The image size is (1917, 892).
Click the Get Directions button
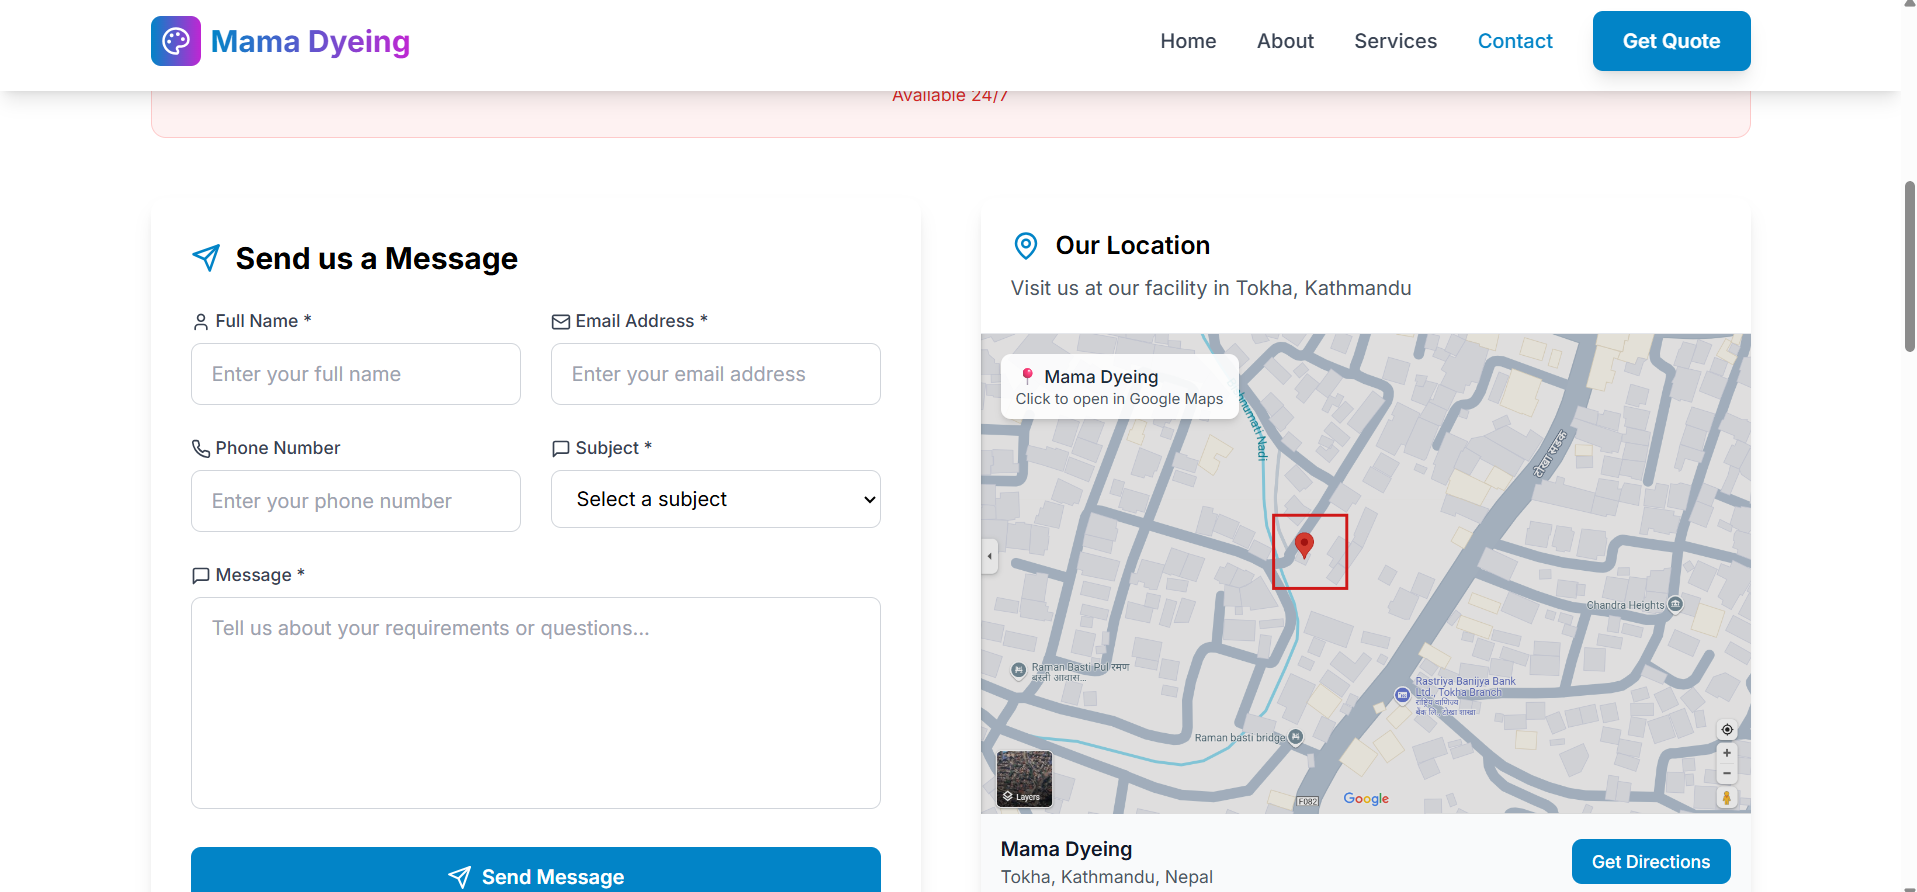point(1651,861)
